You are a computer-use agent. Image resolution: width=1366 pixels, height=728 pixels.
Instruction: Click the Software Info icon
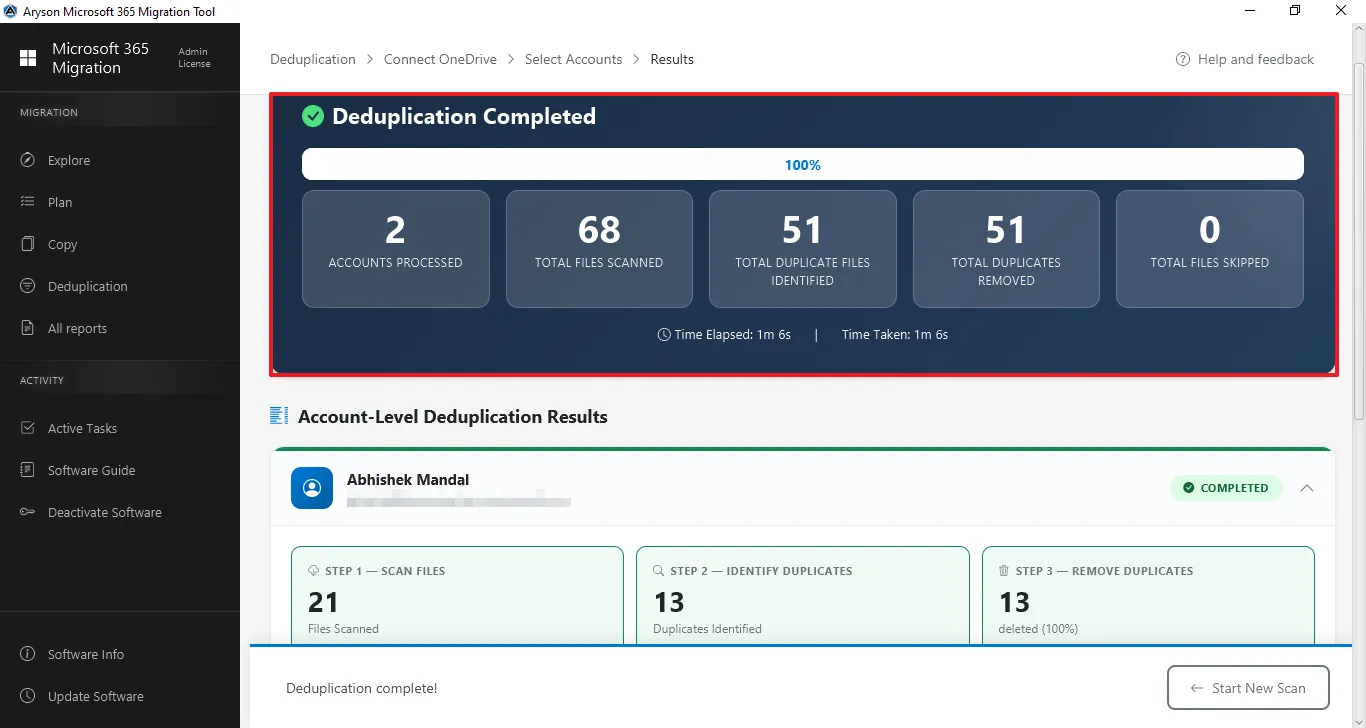click(x=28, y=654)
